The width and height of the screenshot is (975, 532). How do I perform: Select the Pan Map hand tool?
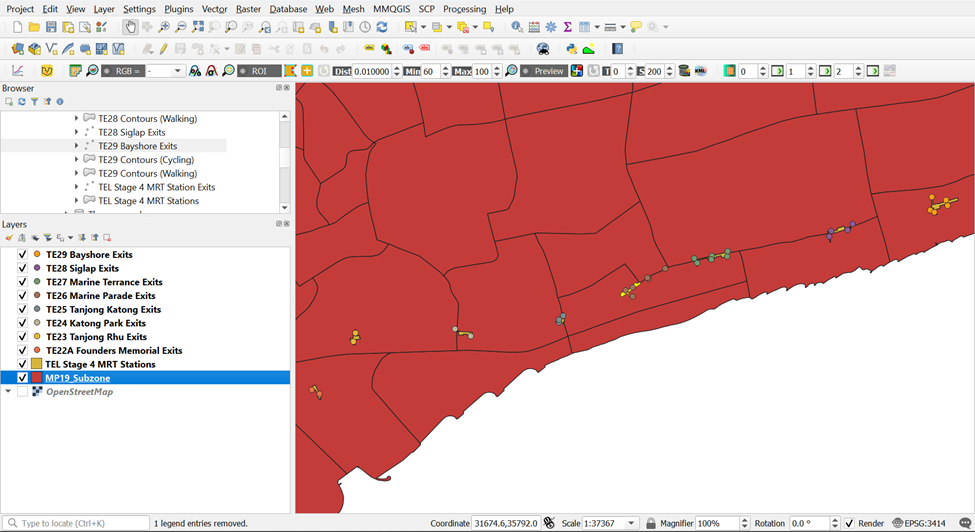click(130, 27)
